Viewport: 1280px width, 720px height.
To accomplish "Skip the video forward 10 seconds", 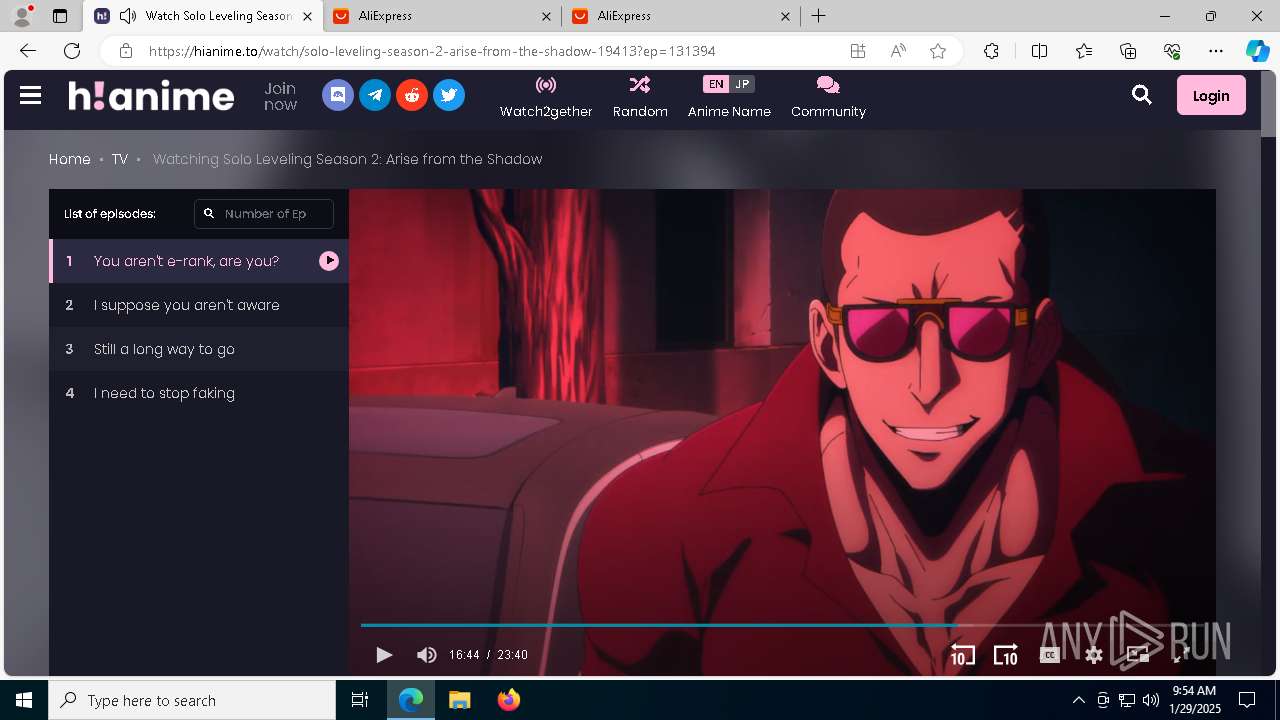I will pyautogui.click(x=1005, y=655).
